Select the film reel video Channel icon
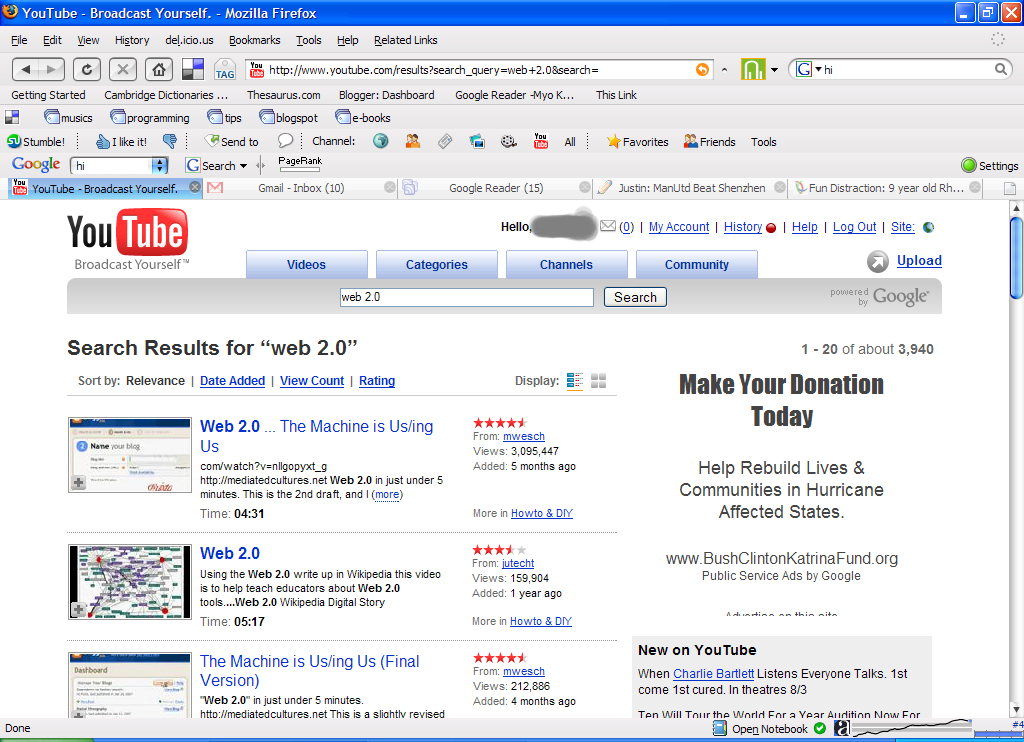1024x742 pixels. click(509, 141)
